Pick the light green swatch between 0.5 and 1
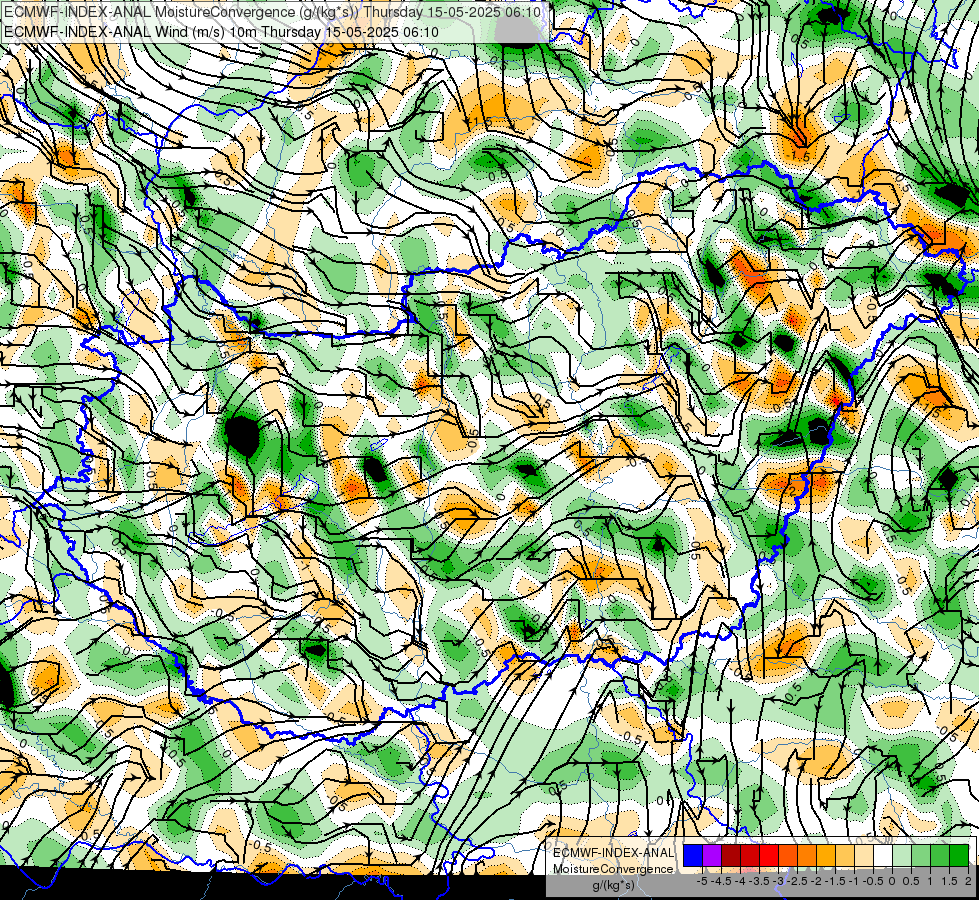This screenshot has width=979, height=900. click(x=921, y=855)
